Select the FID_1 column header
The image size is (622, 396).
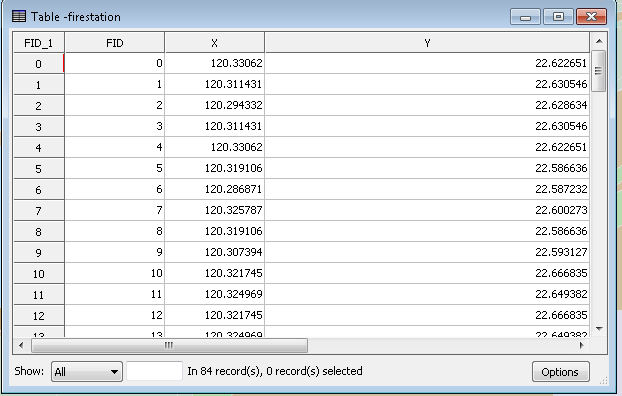(x=38, y=42)
